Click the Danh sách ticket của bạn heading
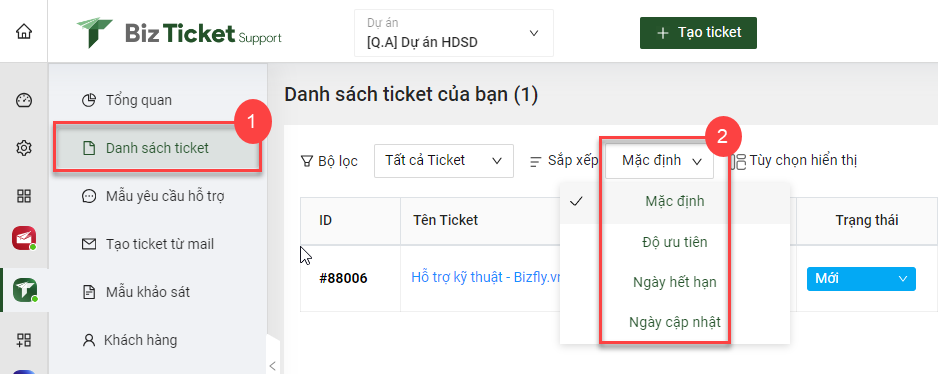Screen dimensions: 938x374 click(411, 95)
